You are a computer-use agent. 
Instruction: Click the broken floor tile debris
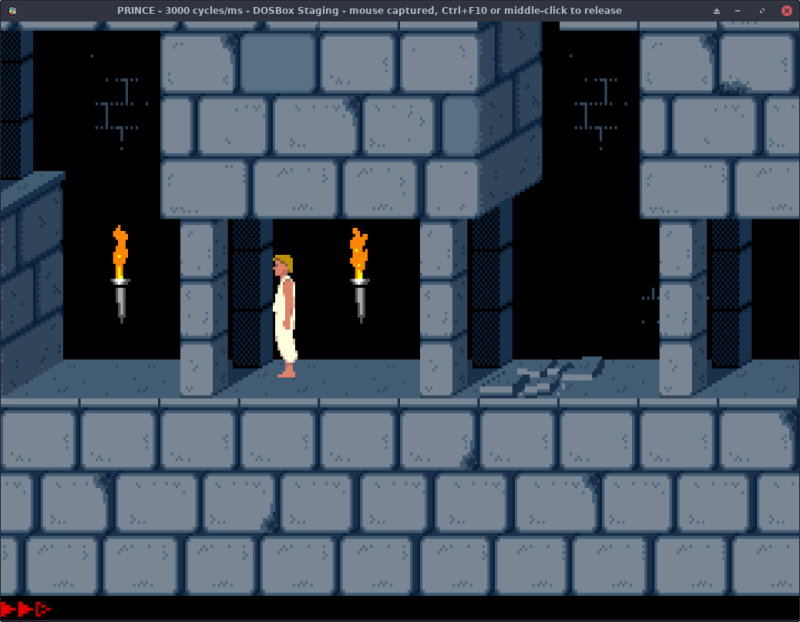pos(542,377)
